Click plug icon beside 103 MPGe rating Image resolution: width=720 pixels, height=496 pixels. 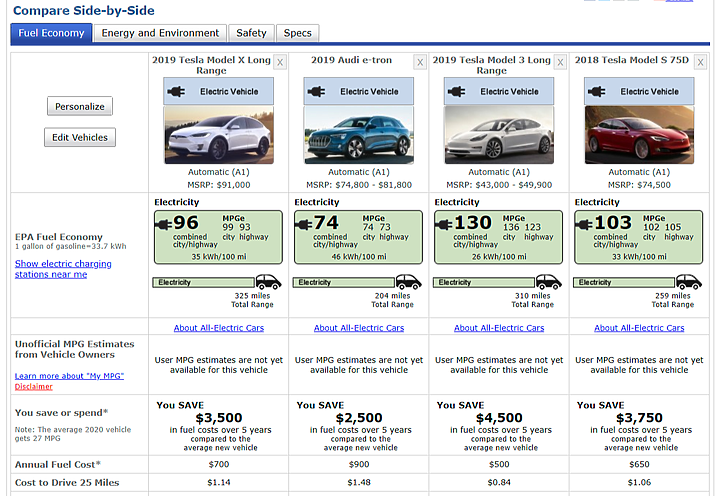click(x=584, y=225)
